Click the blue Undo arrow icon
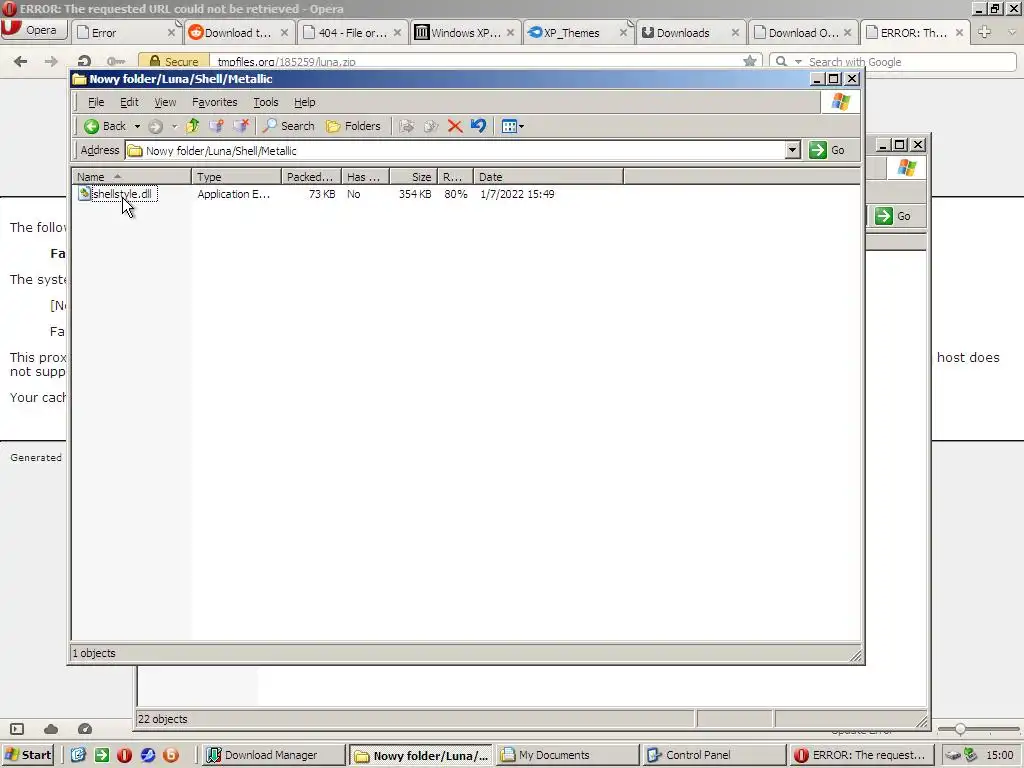Viewport: 1024px width, 768px height. 479,126
